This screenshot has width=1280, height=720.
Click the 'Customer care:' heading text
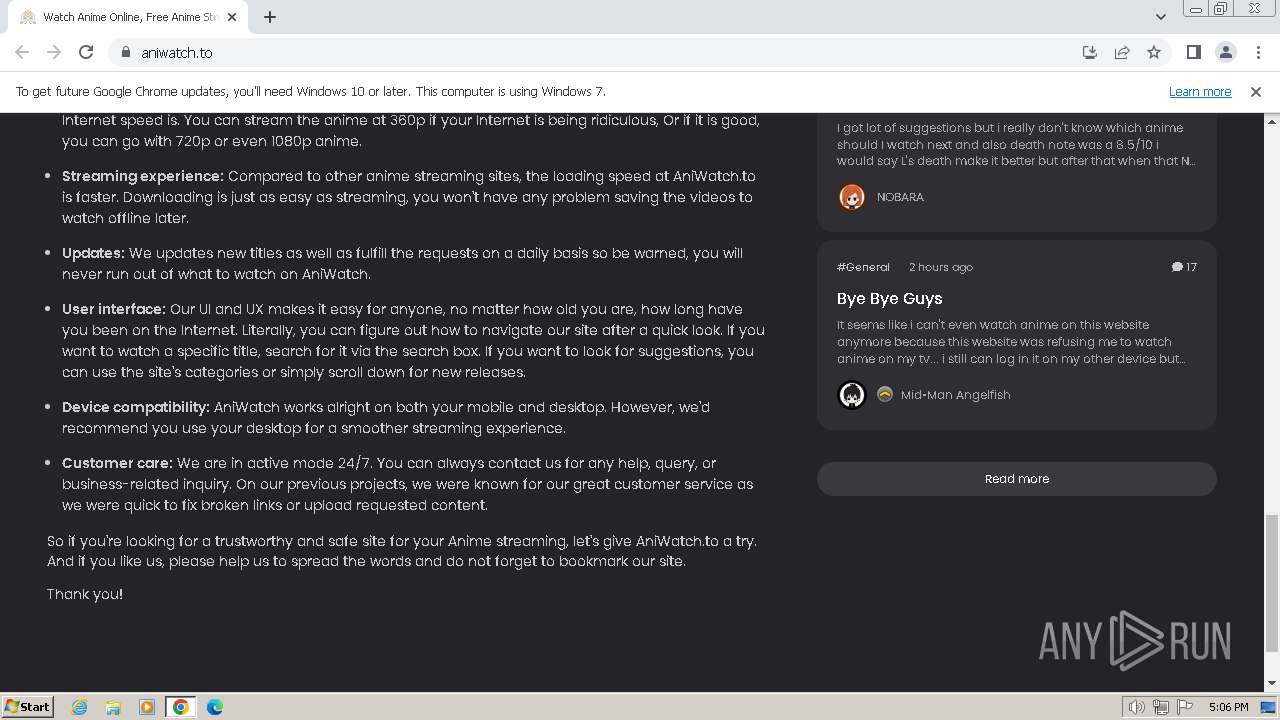(117, 463)
